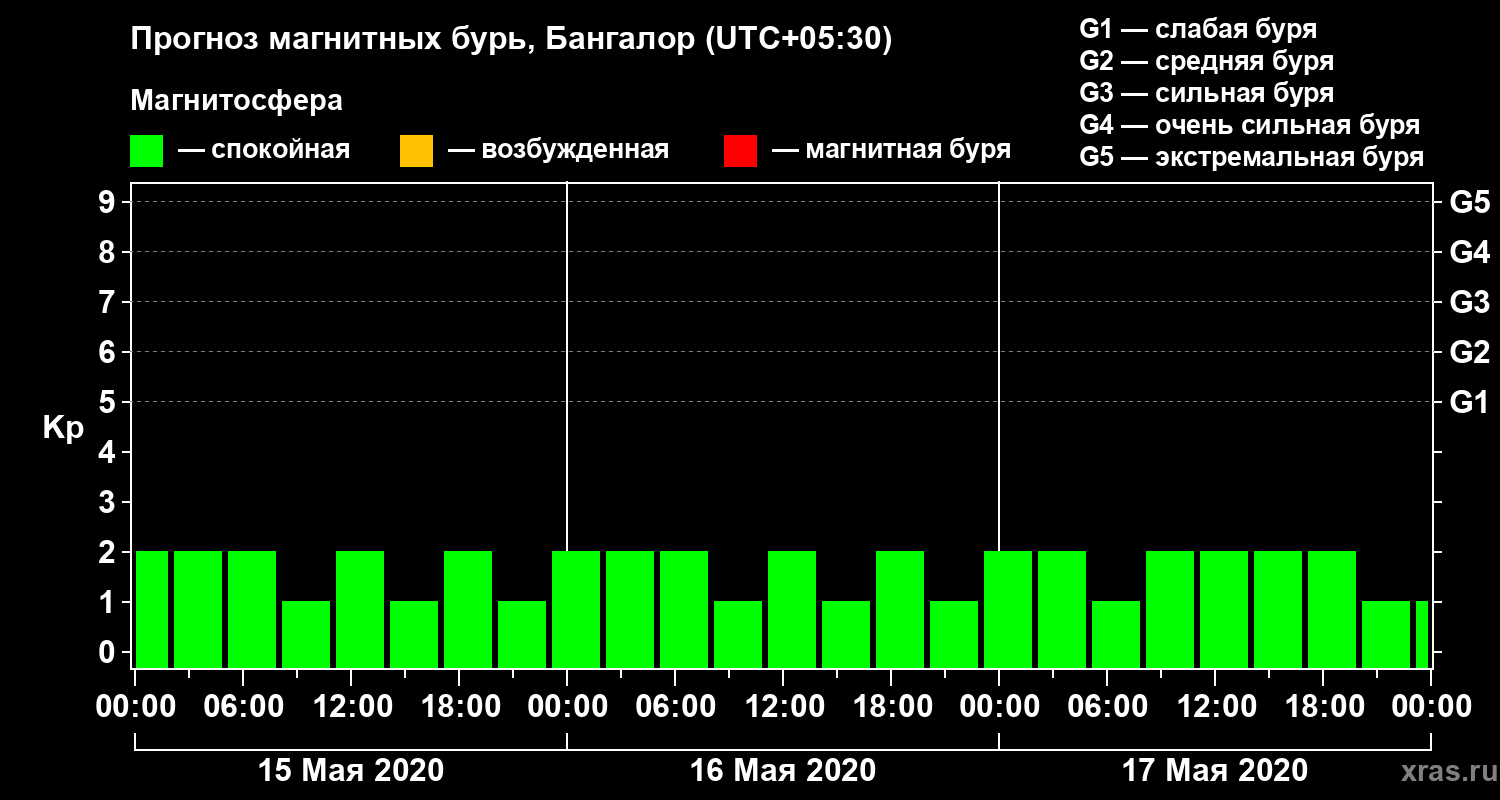1500x800 pixels.
Task: Click the Kp 2 bar crossing midnight into 16 Мая
Action: [576, 609]
